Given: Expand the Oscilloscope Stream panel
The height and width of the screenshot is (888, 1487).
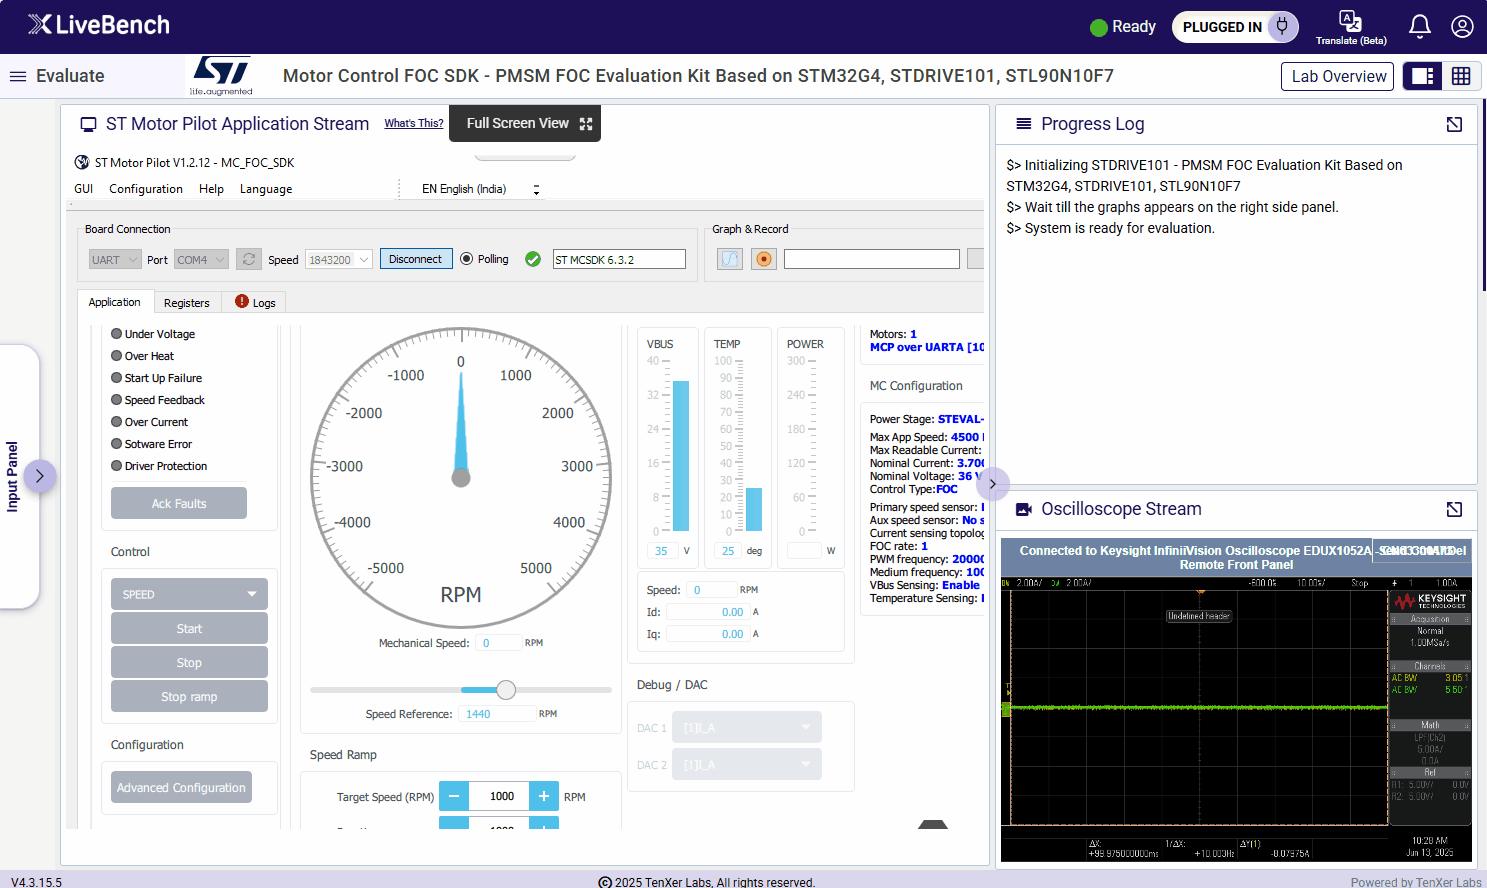Looking at the screenshot, I should pos(1454,509).
